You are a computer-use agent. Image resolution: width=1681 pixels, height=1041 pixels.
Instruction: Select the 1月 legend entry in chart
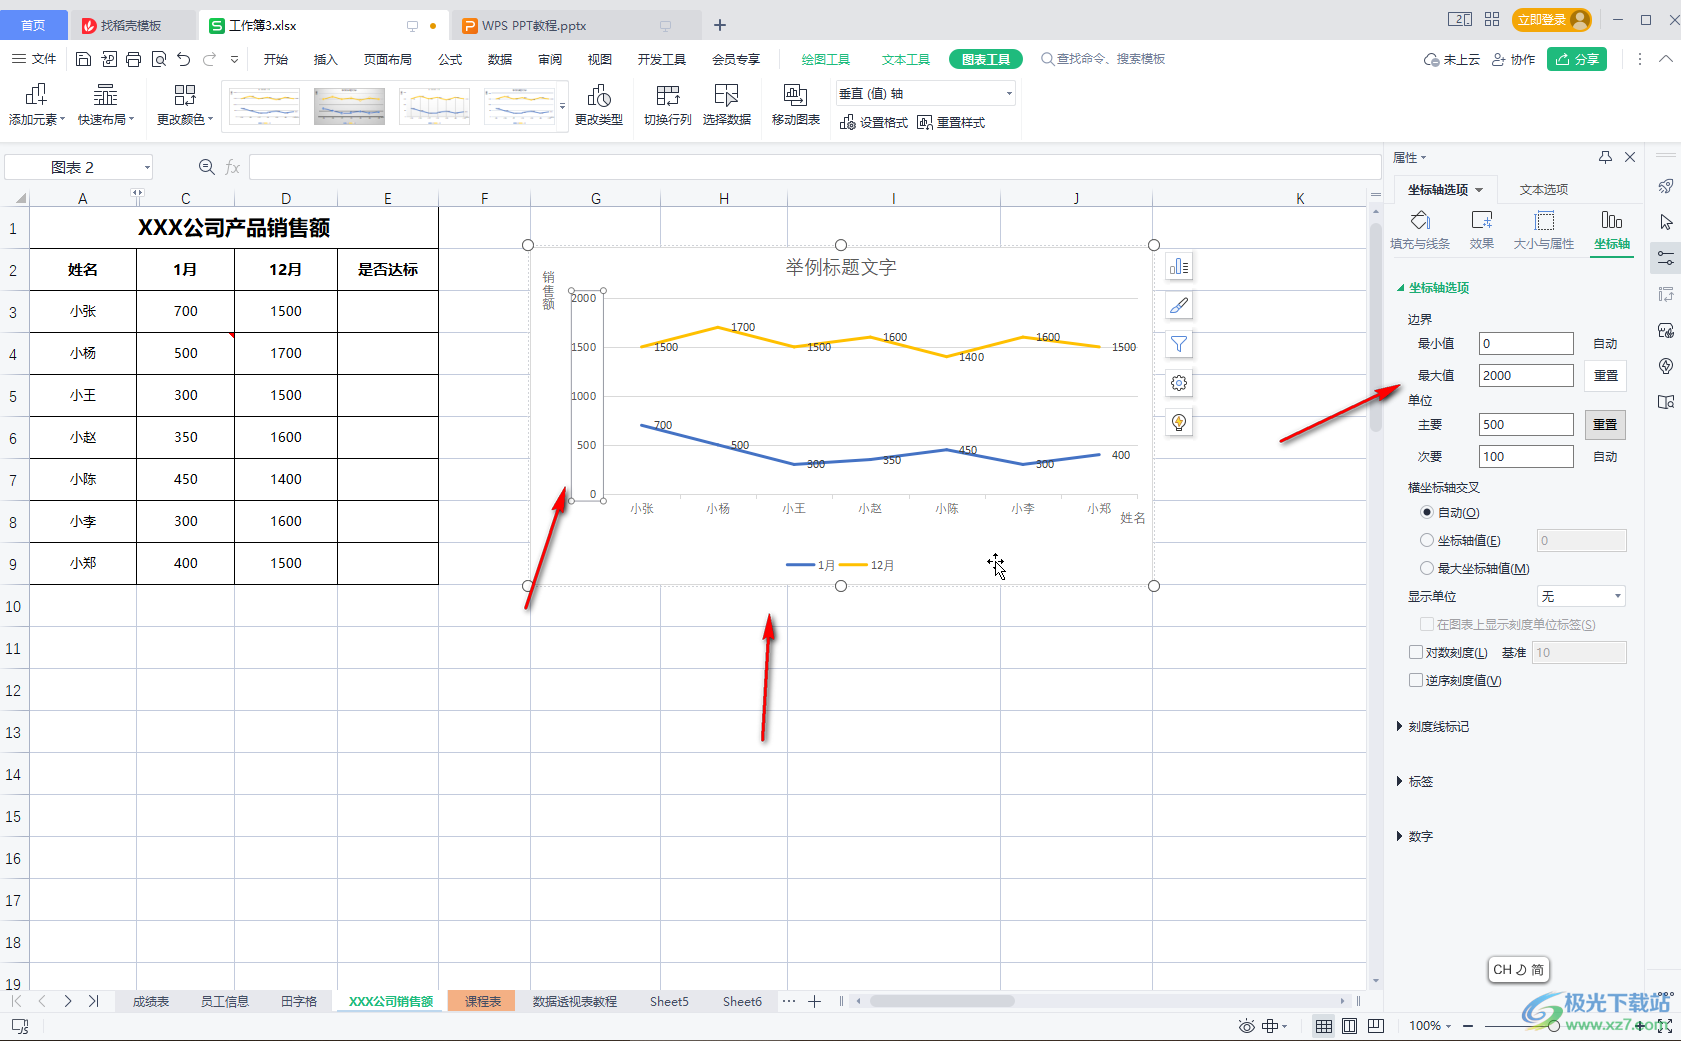point(811,565)
